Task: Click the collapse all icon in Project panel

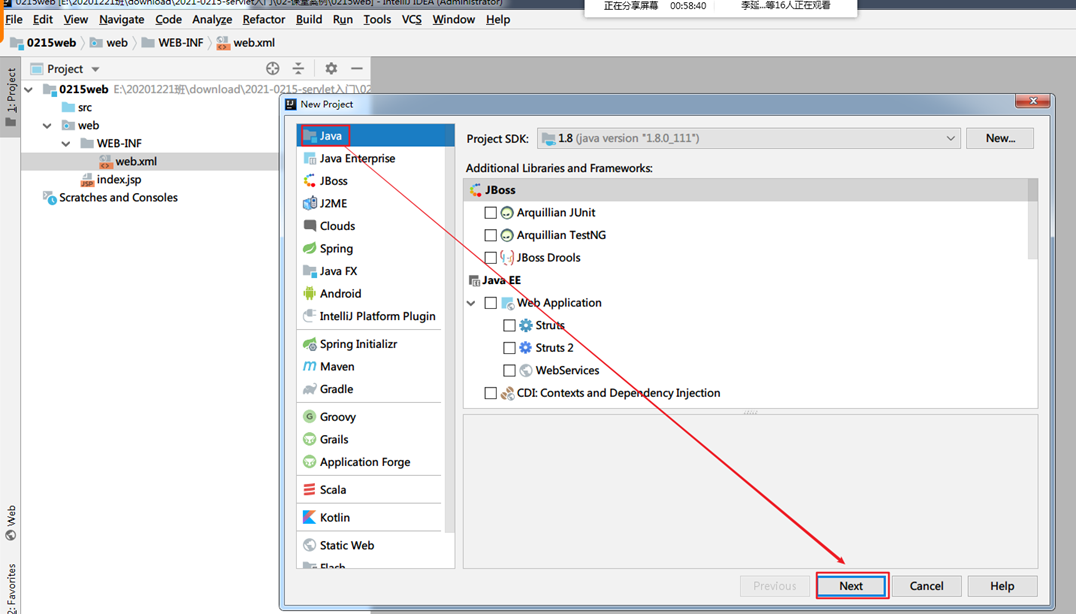Action: tap(299, 69)
